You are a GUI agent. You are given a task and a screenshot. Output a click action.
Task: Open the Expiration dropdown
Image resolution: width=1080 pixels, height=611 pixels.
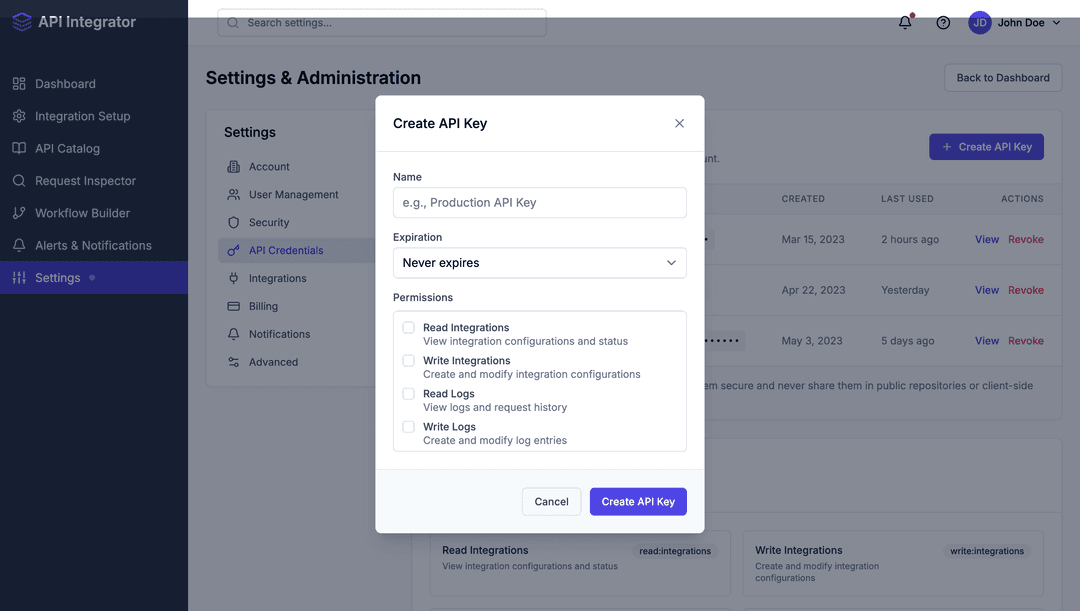click(x=539, y=262)
